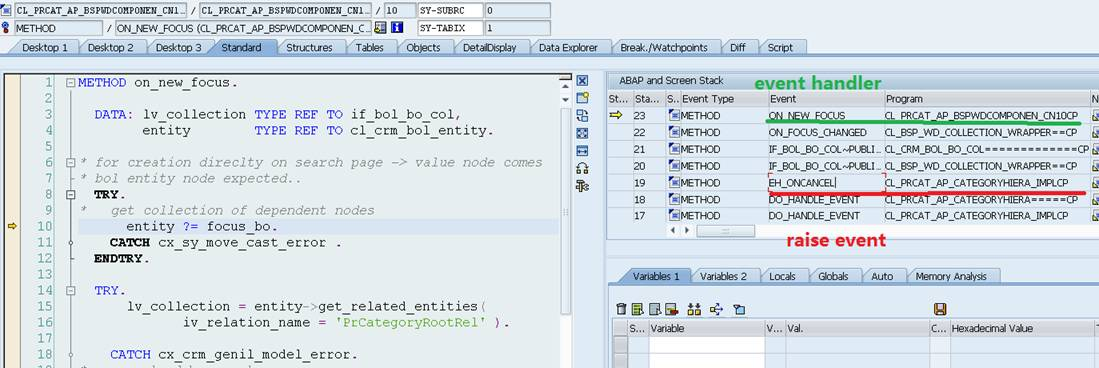
Task: Open the Structures tab
Action: click(x=309, y=48)
